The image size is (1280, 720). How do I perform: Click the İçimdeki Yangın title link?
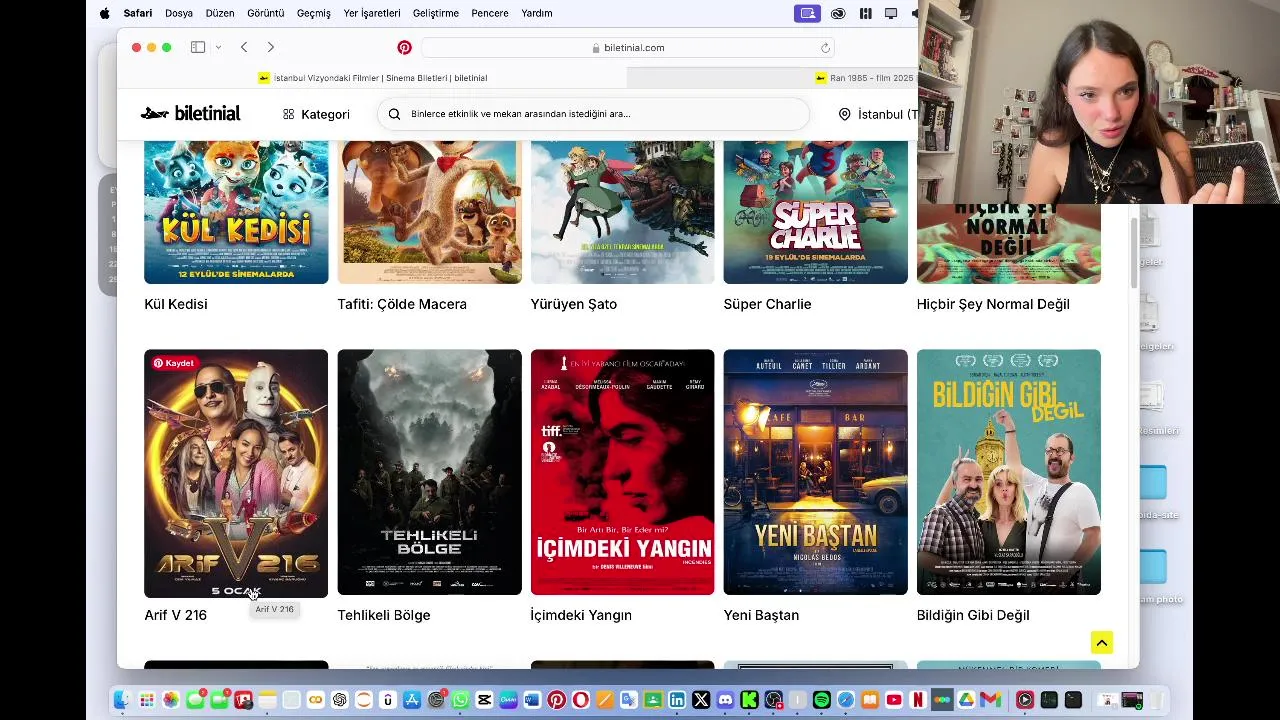click(581, 615)
